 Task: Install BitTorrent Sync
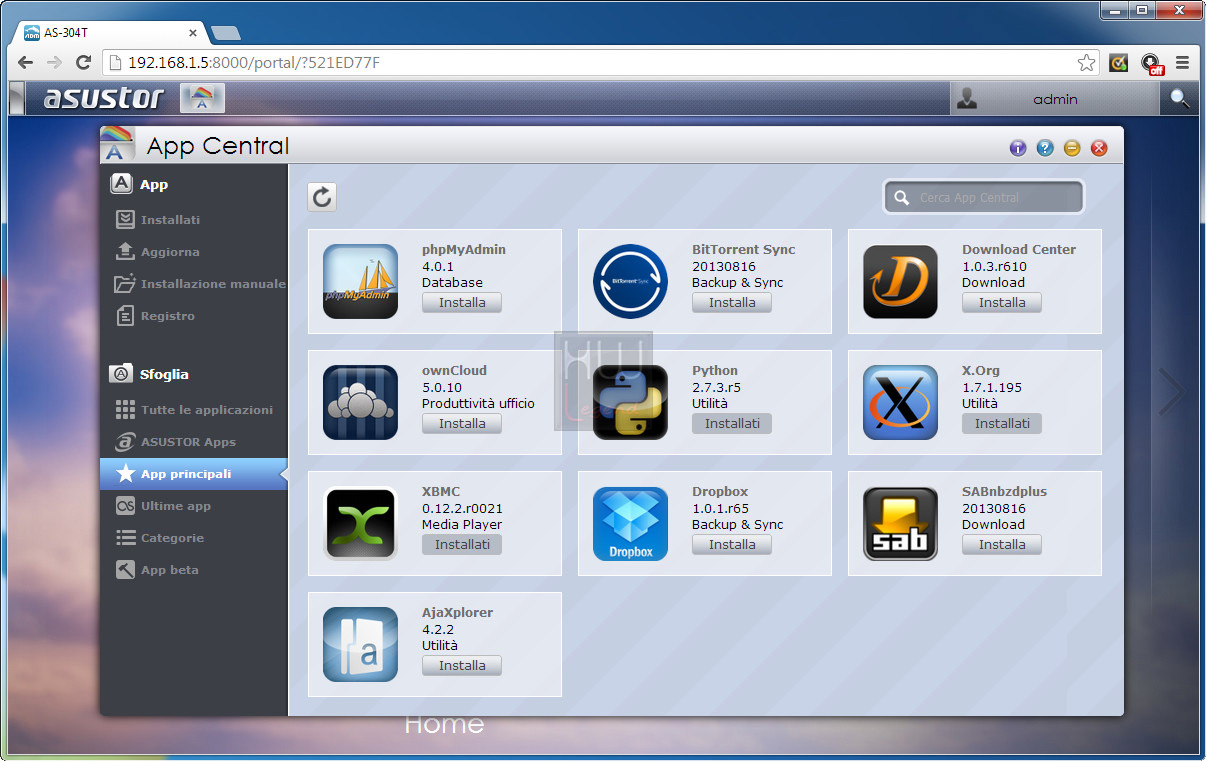point(732,303)
